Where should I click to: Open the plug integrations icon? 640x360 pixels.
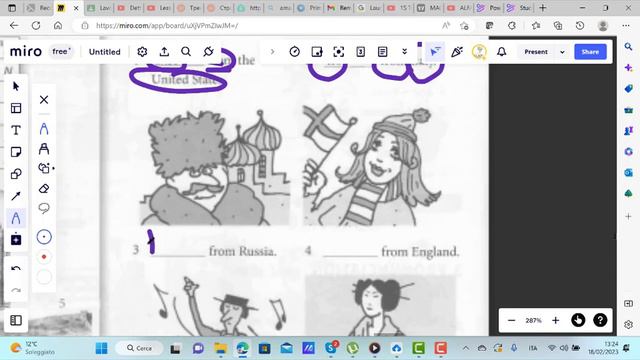208,52
